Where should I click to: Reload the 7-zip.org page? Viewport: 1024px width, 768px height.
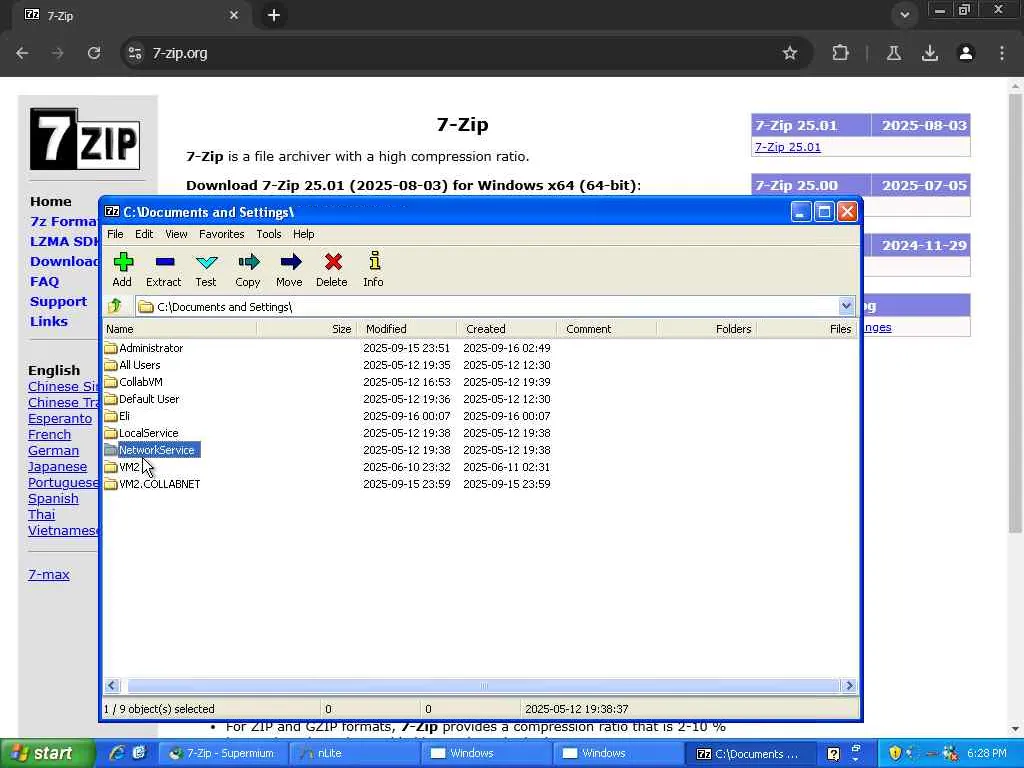(94, 53)
